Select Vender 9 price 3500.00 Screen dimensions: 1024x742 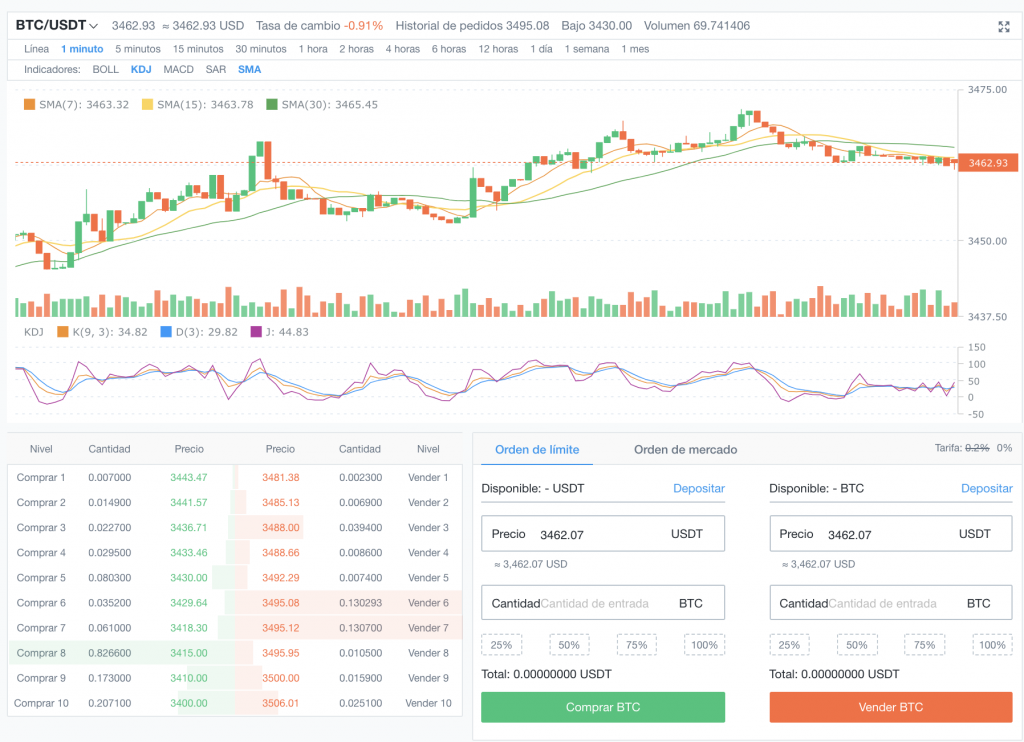click(281, 678)
